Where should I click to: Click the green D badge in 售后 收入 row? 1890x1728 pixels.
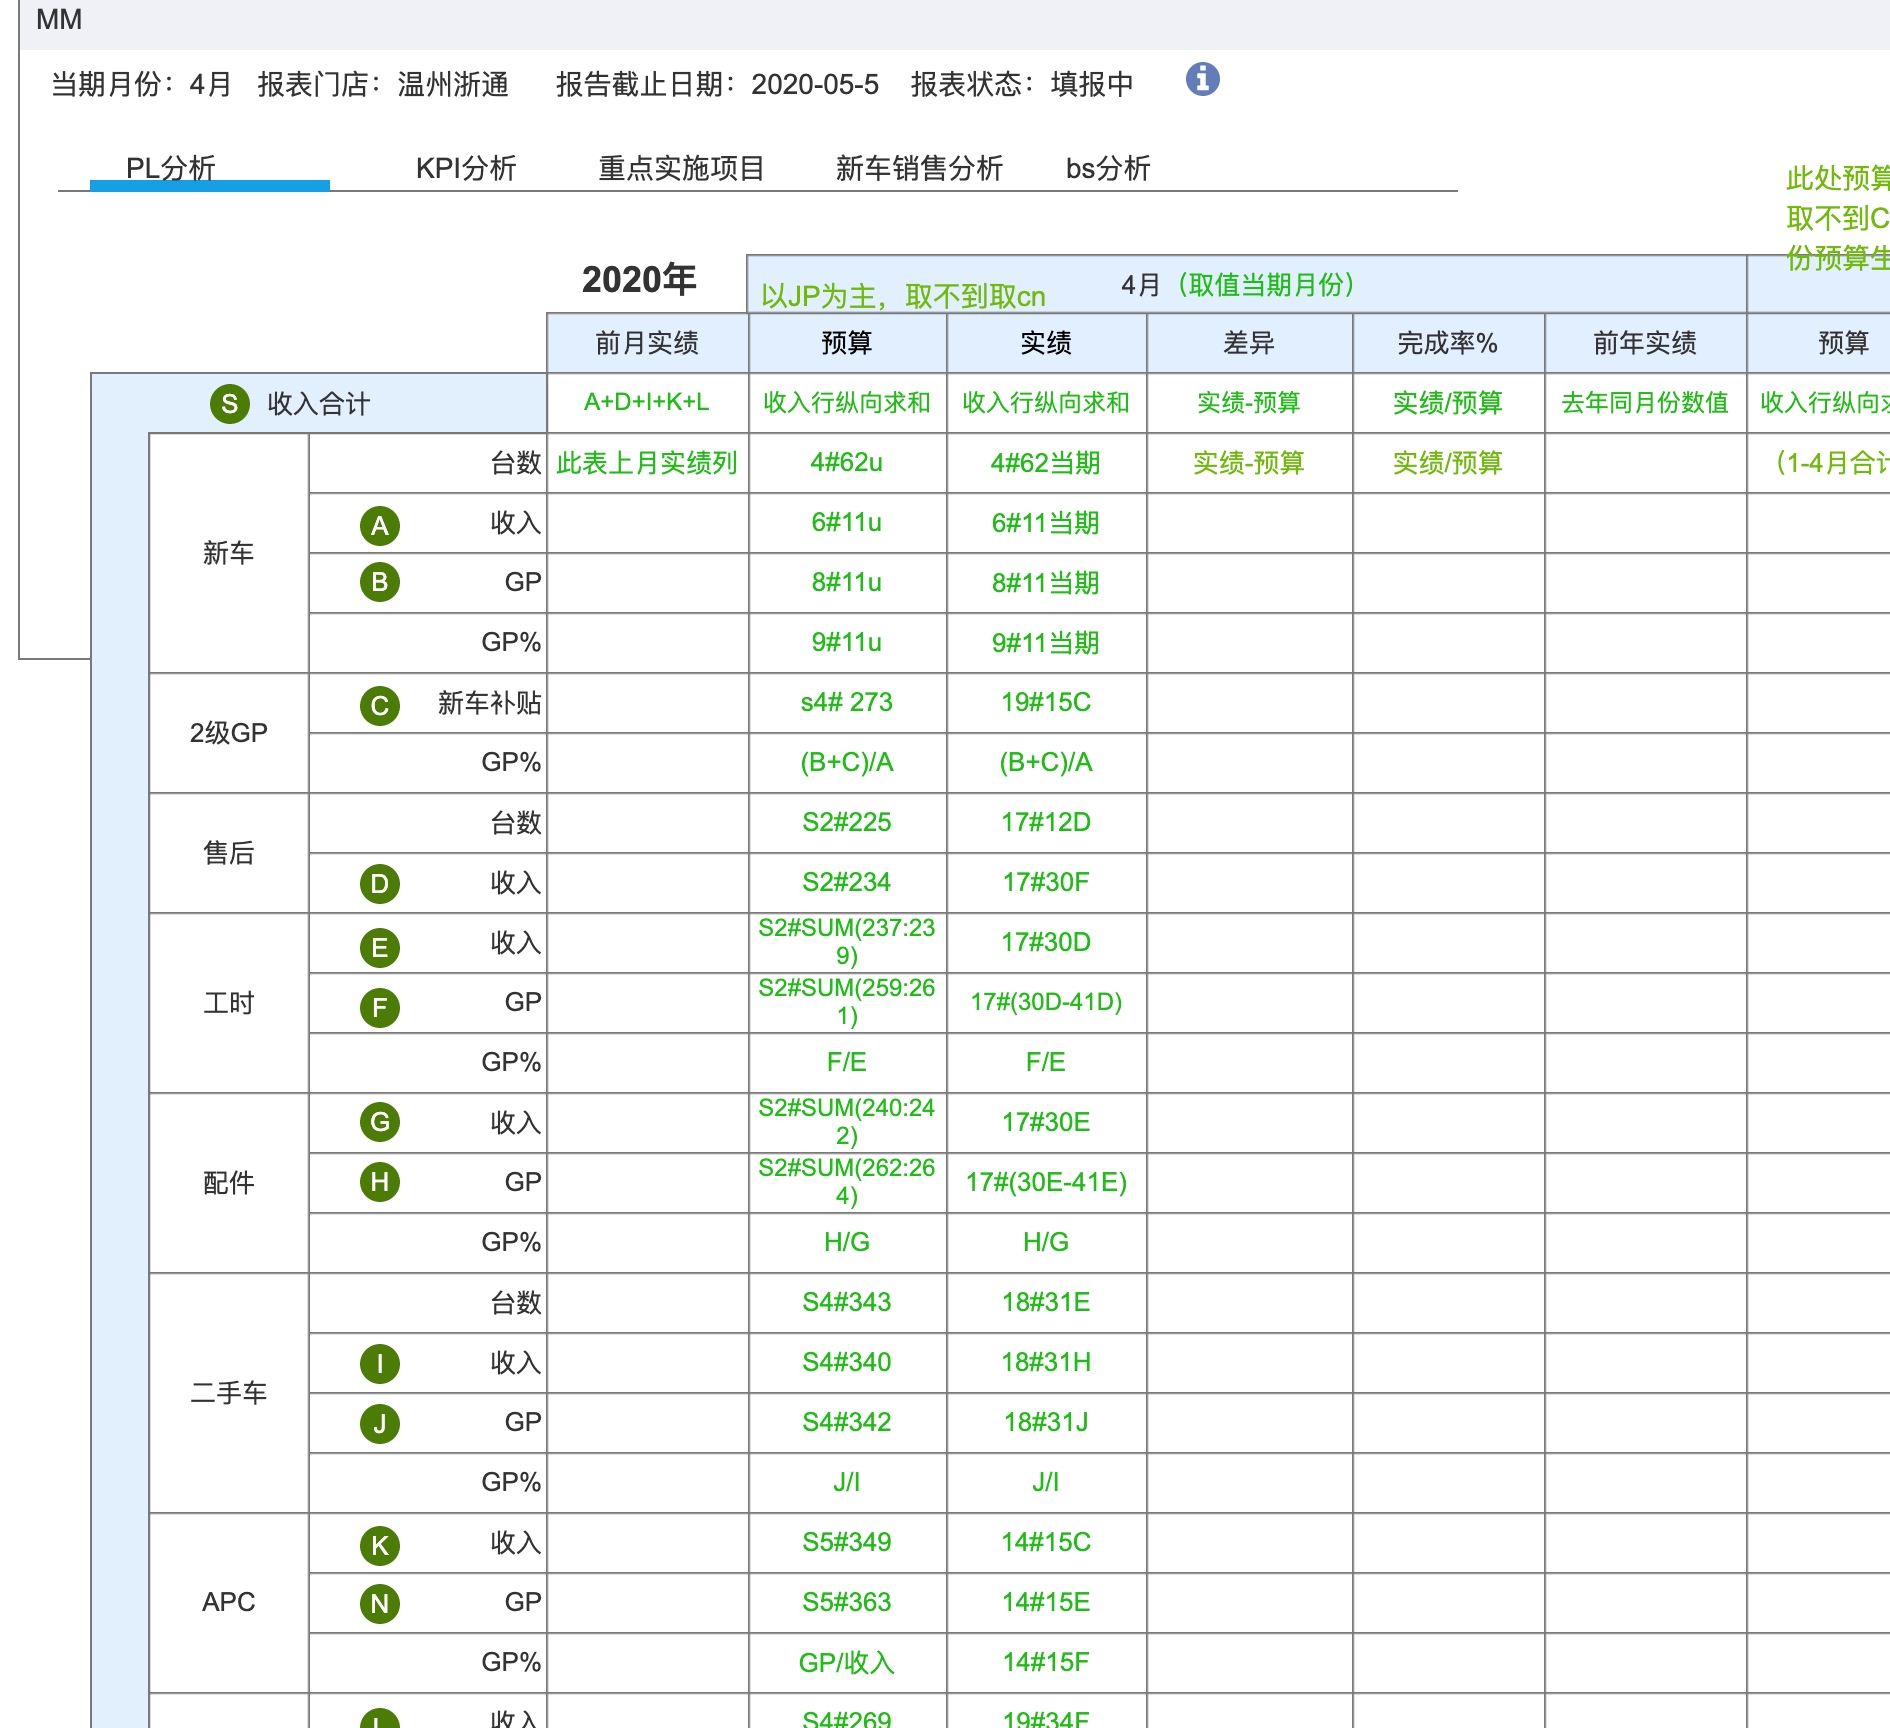(380, 884)
